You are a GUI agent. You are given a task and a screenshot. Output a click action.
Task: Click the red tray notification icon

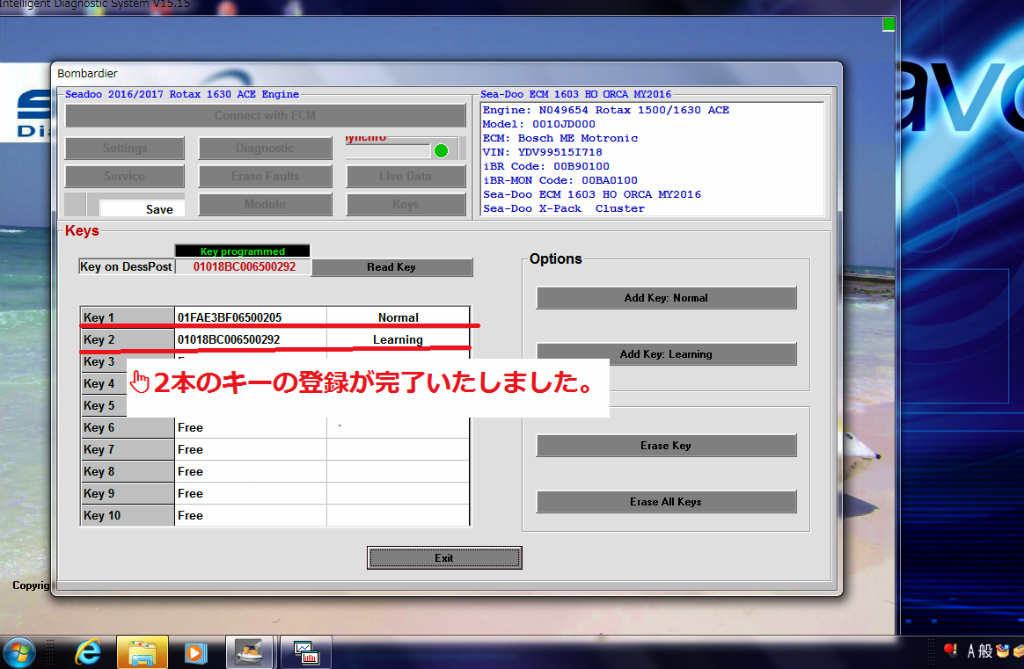tap(950, 650)
